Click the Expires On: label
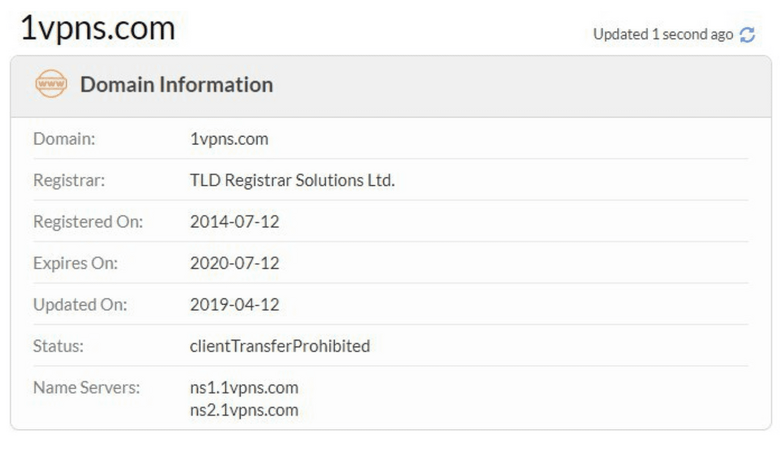This screenshot has width=780, height=450. click(75, 263)
